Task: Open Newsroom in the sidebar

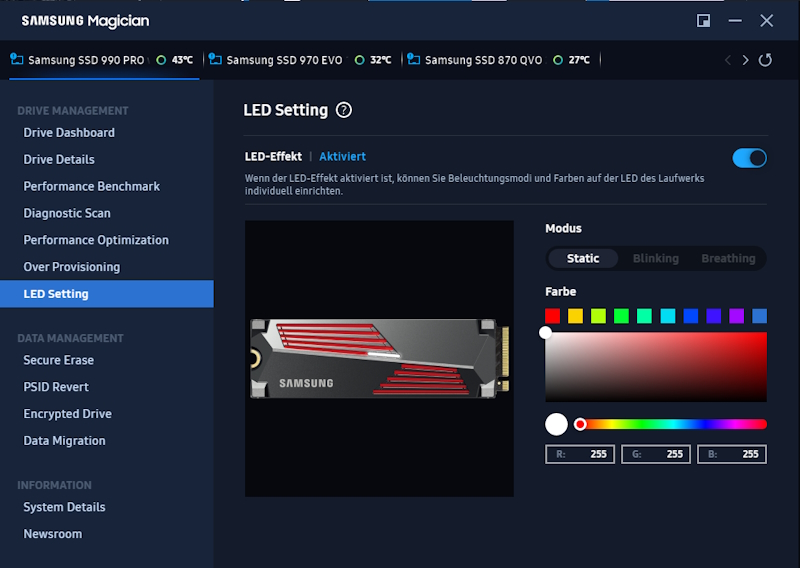Action: click(53, 534)
